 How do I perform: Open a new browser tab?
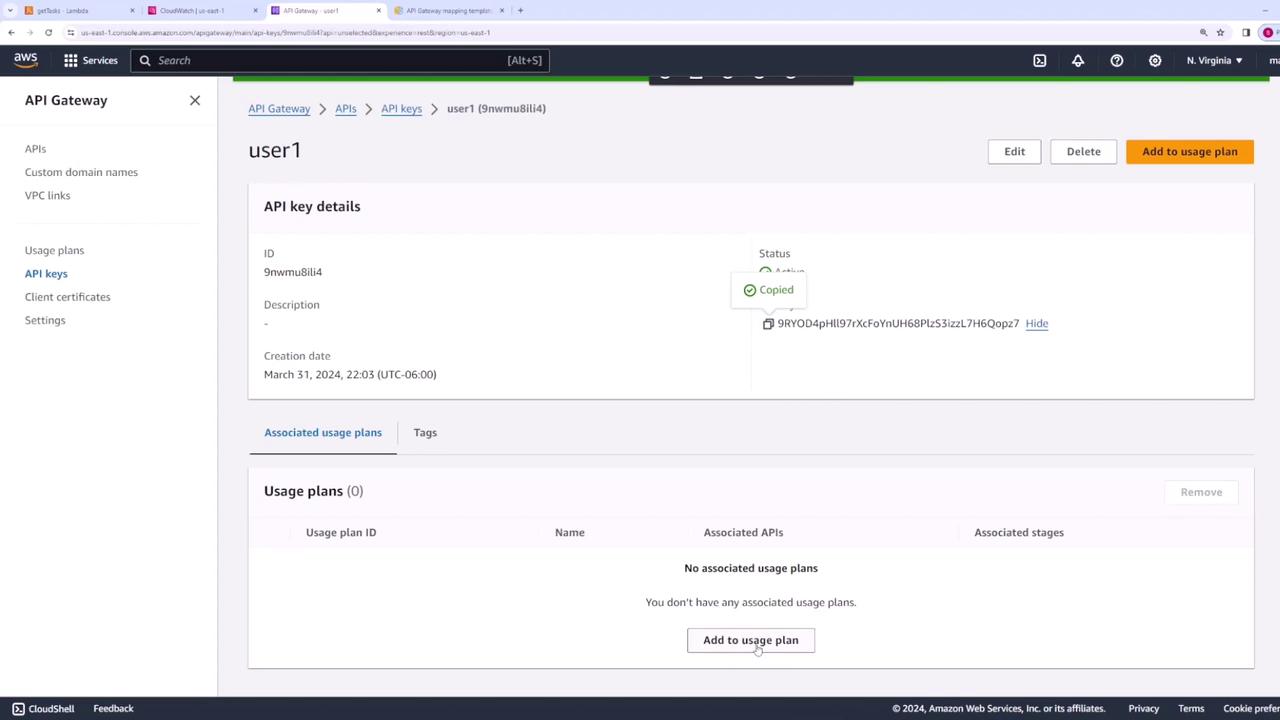520,10
